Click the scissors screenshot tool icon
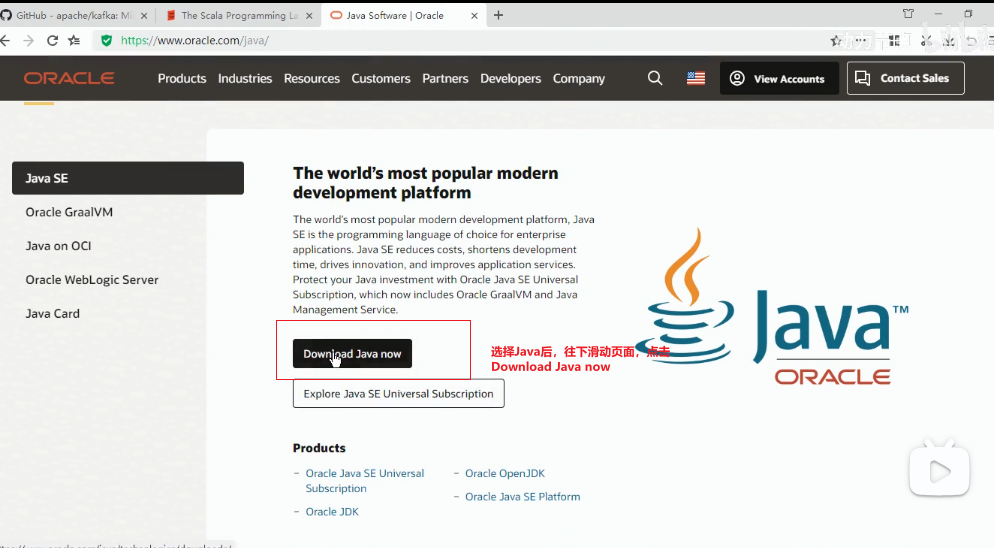This screenshot has height=548, width=994. tap(926, 41)
